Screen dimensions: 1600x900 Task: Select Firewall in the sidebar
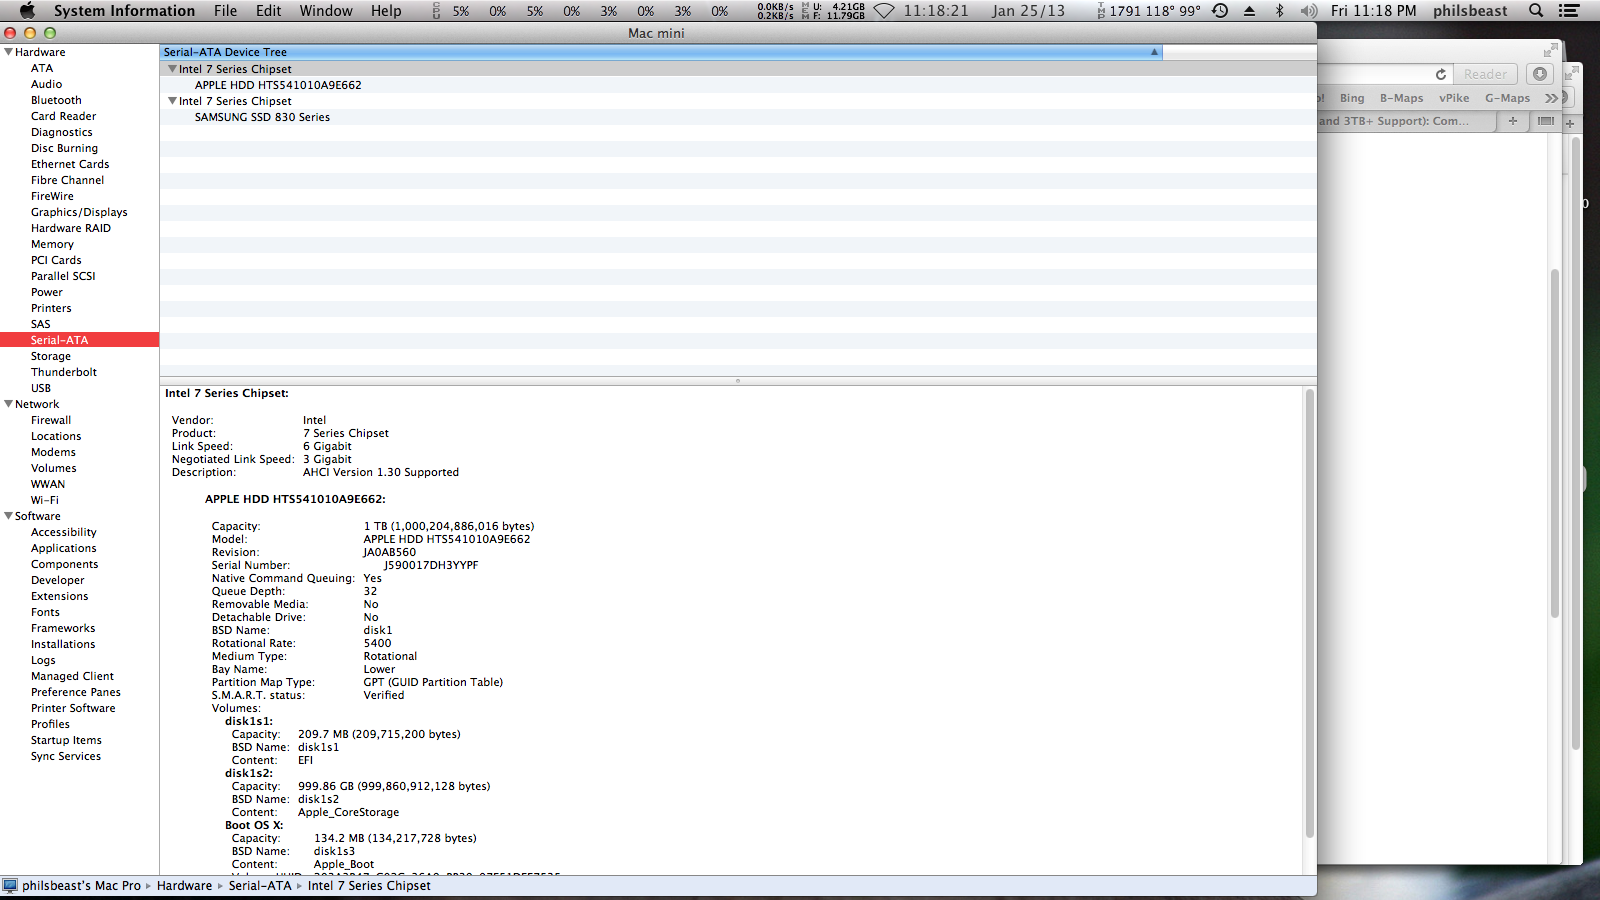51,420
